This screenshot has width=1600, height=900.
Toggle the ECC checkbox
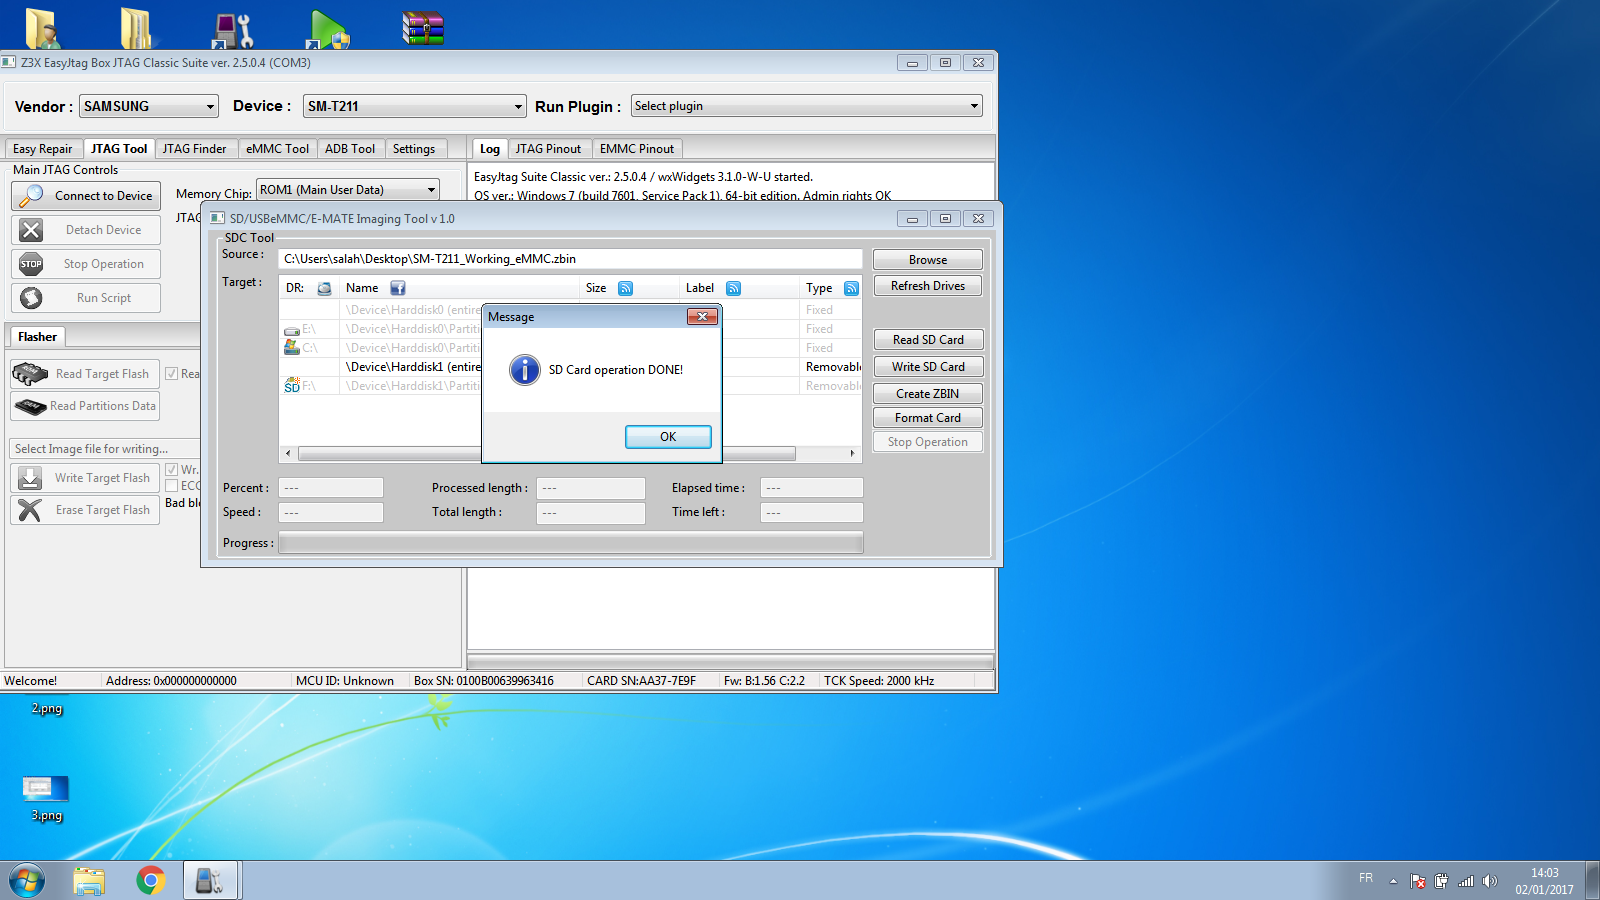pyautogui.click(x=172, y=486)
